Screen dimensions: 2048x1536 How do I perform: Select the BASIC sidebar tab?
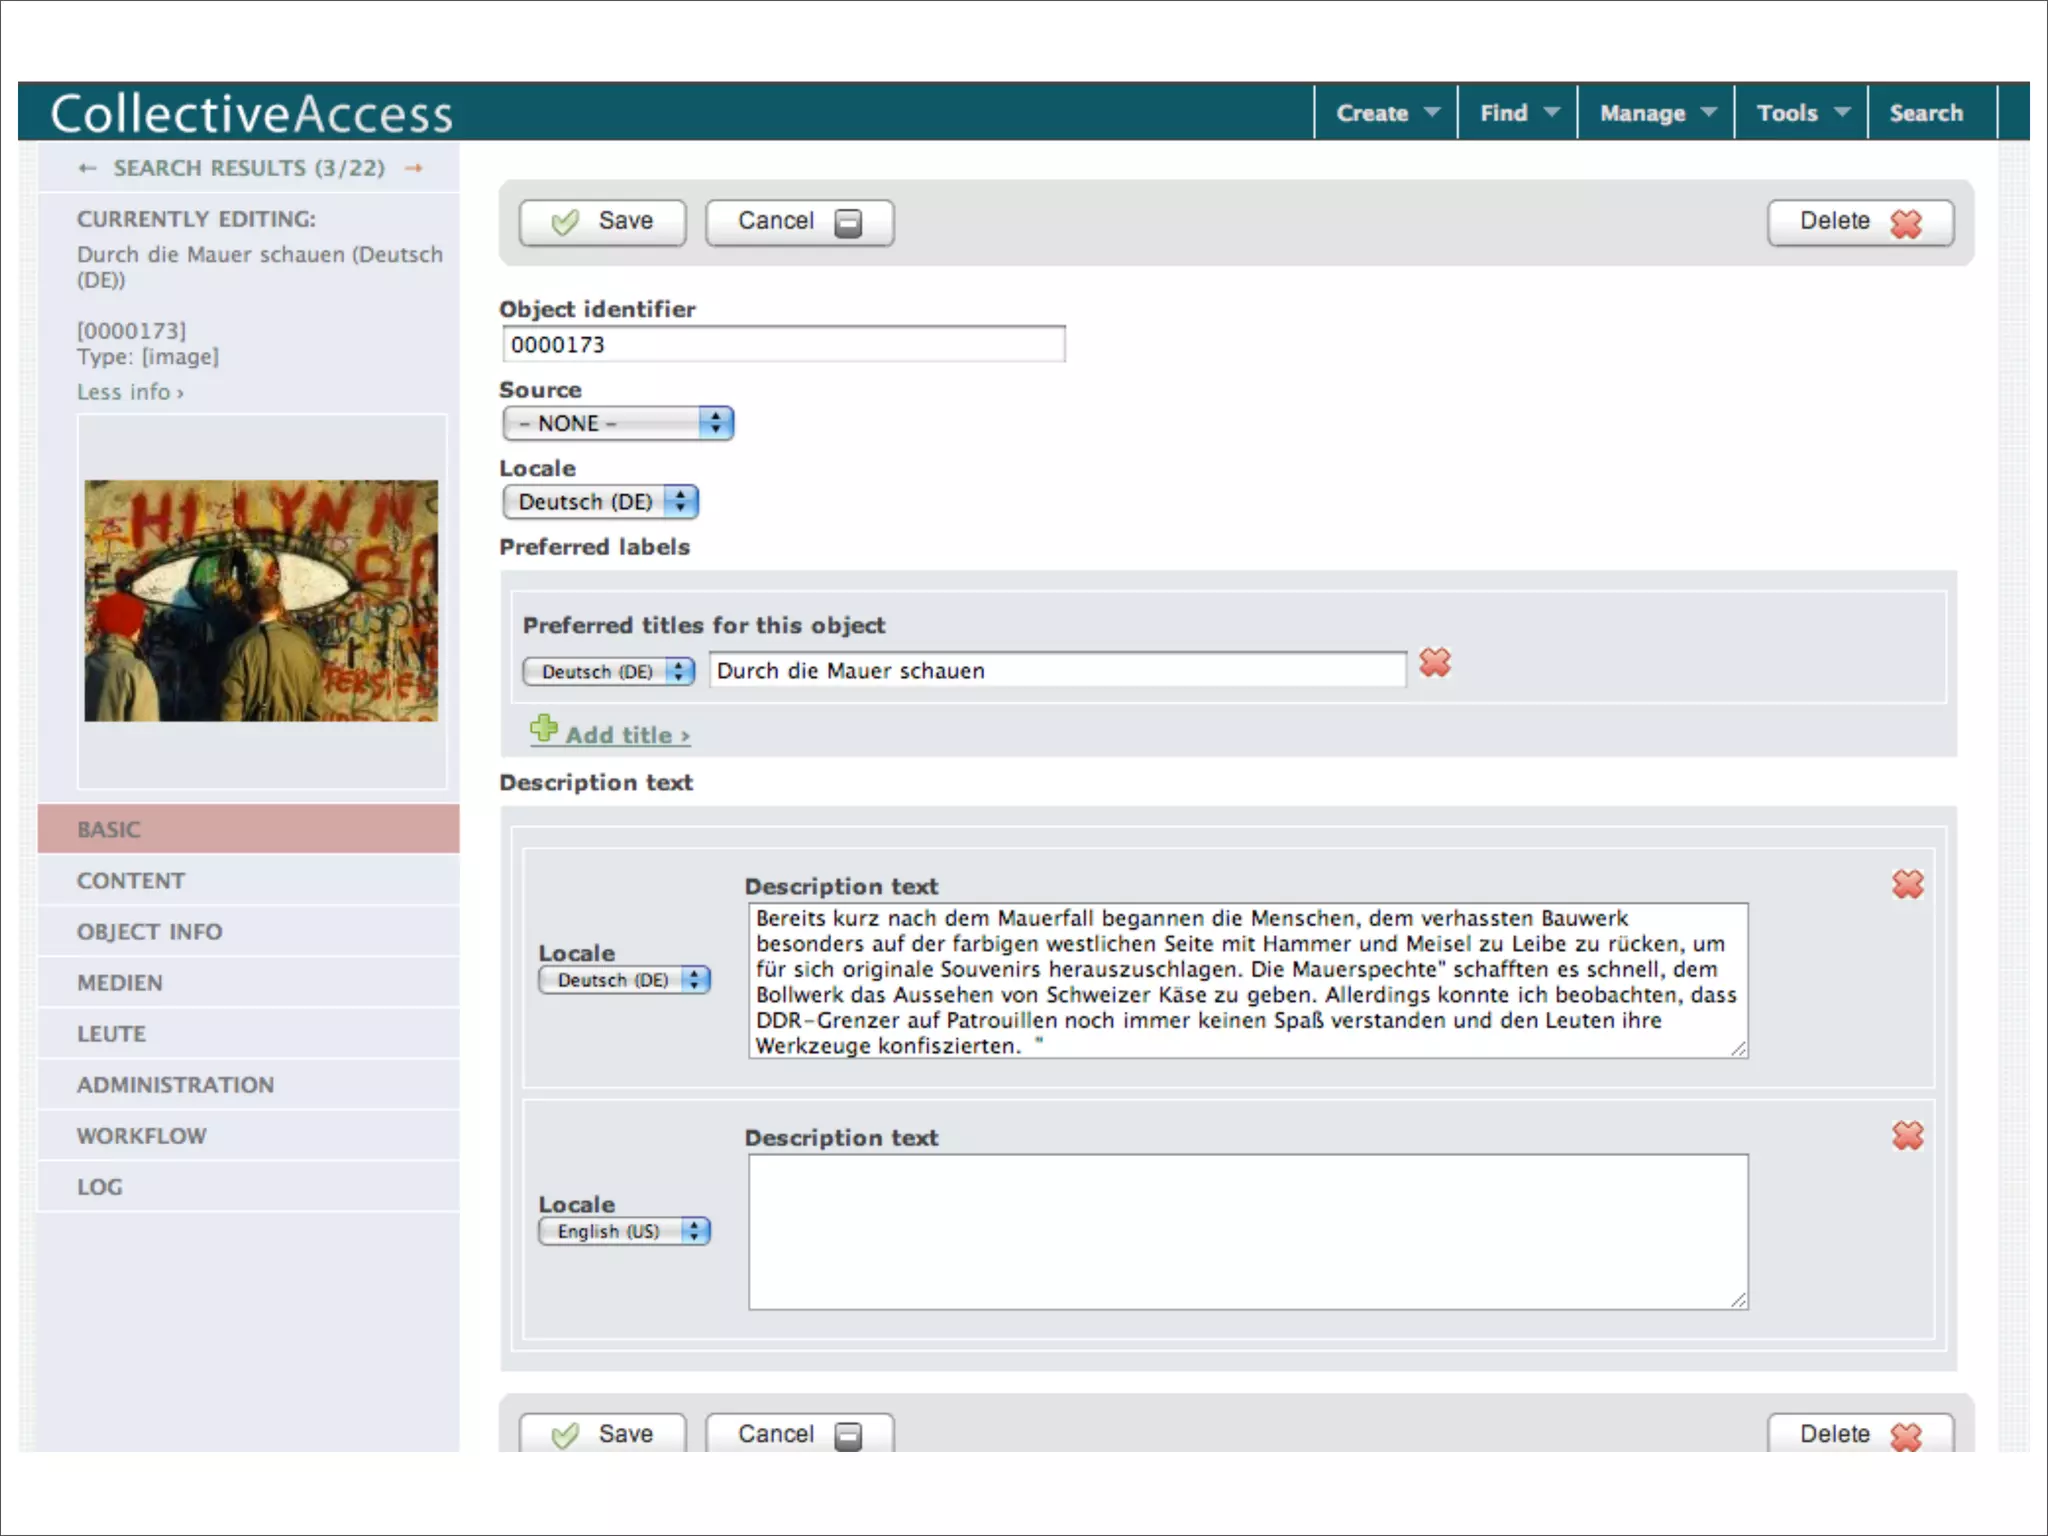click(x=248, y=829)
